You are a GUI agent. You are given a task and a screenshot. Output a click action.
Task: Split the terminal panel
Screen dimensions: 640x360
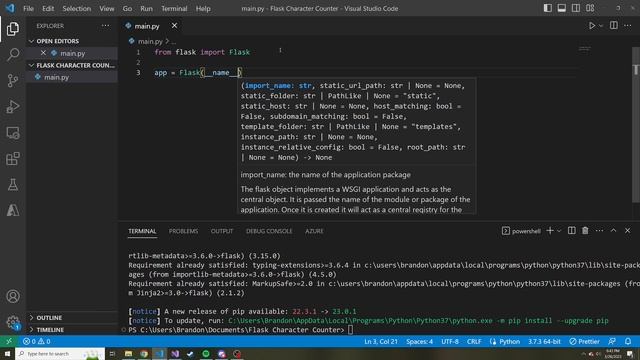point(571,231)
